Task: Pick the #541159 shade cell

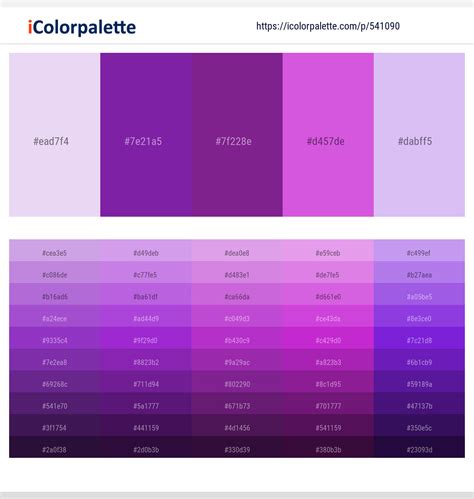Action: point(328,425)
